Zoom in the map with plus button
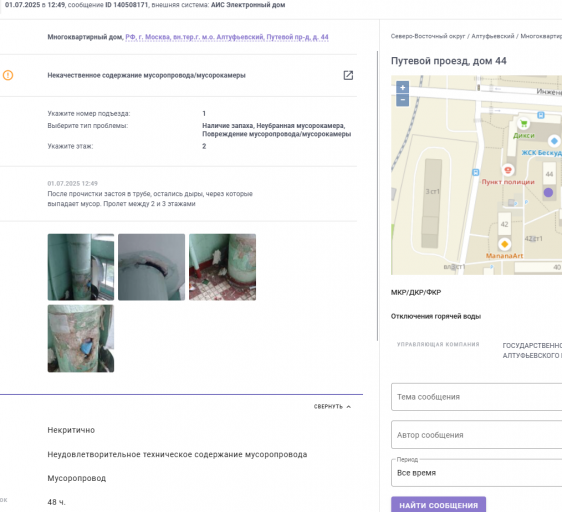Screen dimensions: 562x512 tap(403, 87)
